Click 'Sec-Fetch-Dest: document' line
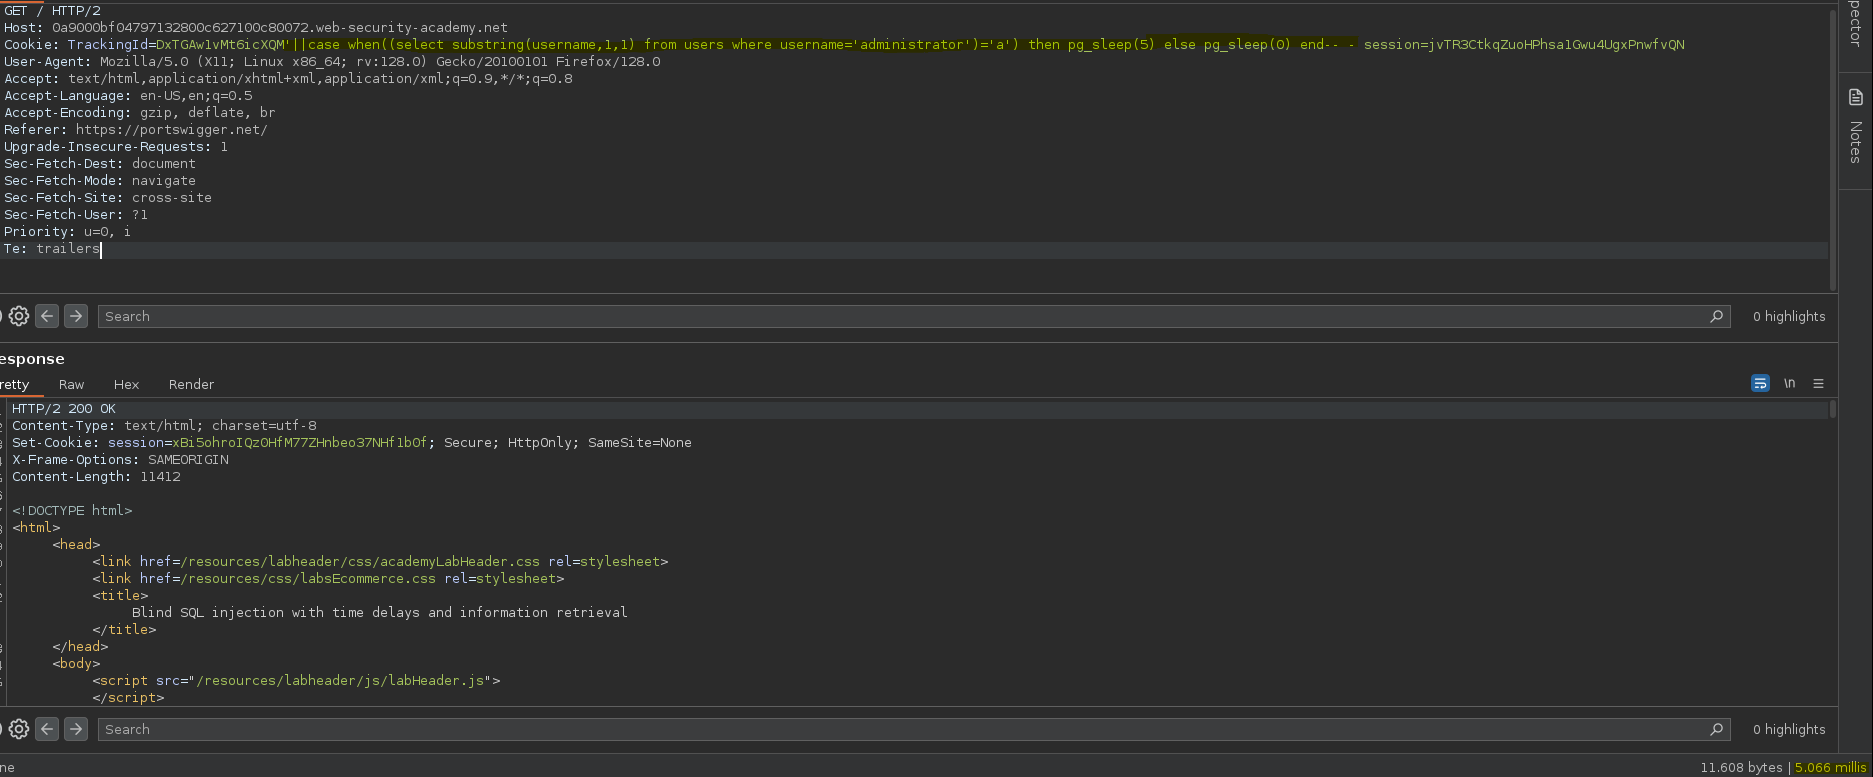Viewport: 1873px width, 777px height. [100, 164]
